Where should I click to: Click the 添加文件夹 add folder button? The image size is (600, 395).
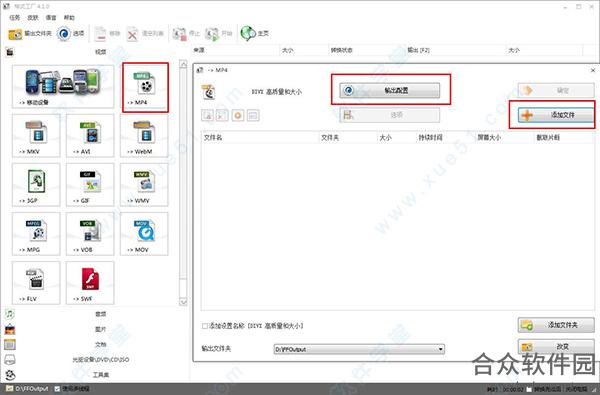point(556,325)
